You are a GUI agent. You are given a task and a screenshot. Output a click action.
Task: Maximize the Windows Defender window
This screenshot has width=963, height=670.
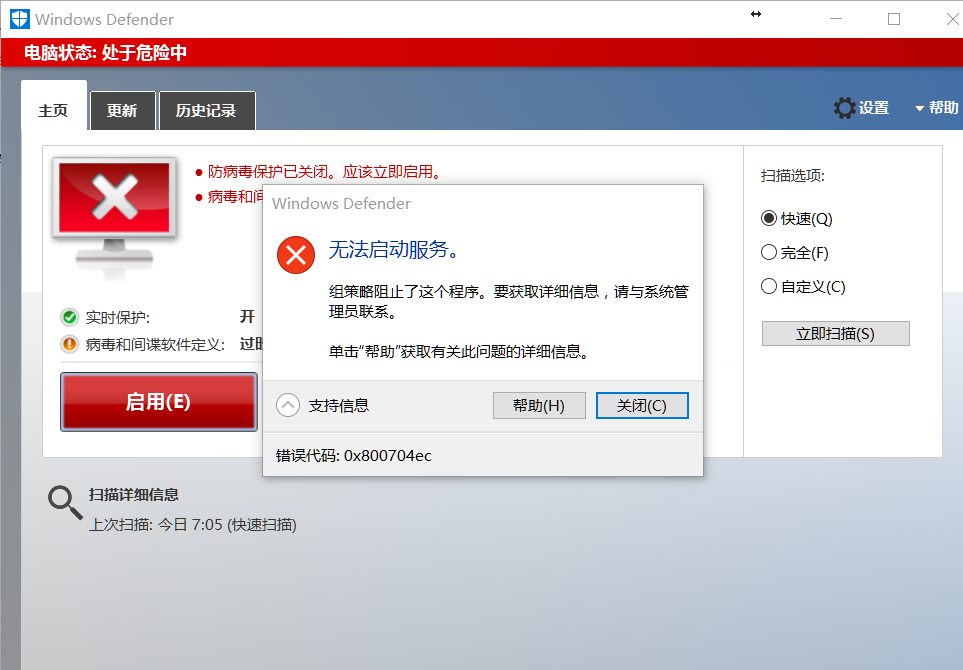pyautogui.click(x=894, y=19)
